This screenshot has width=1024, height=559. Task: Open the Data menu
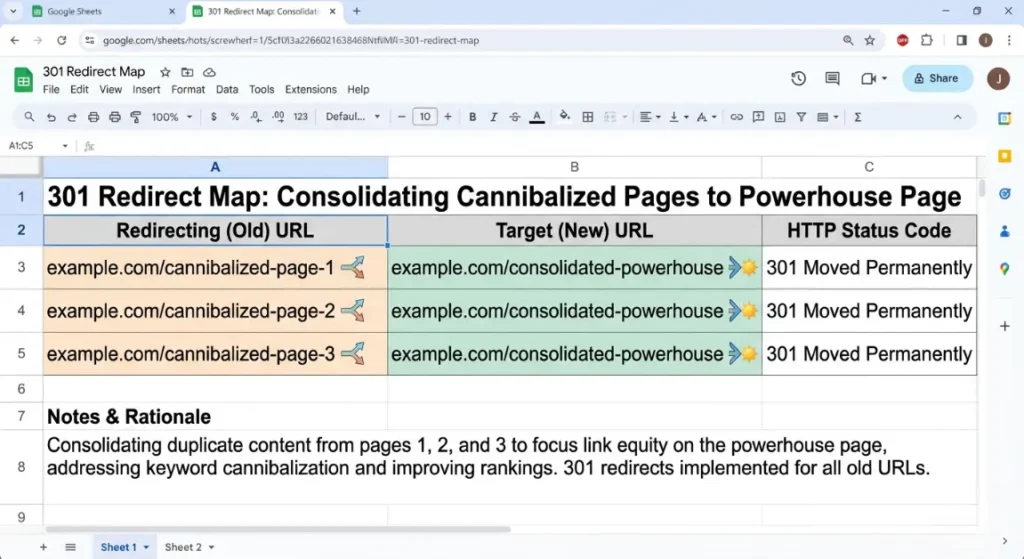click(227, 89)
